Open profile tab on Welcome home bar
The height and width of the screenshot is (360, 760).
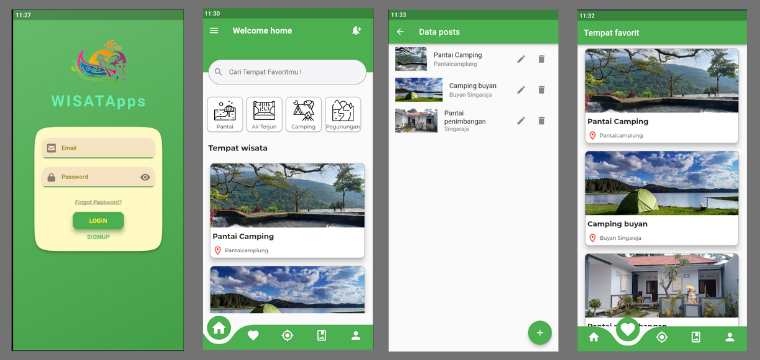coord(356,335)
